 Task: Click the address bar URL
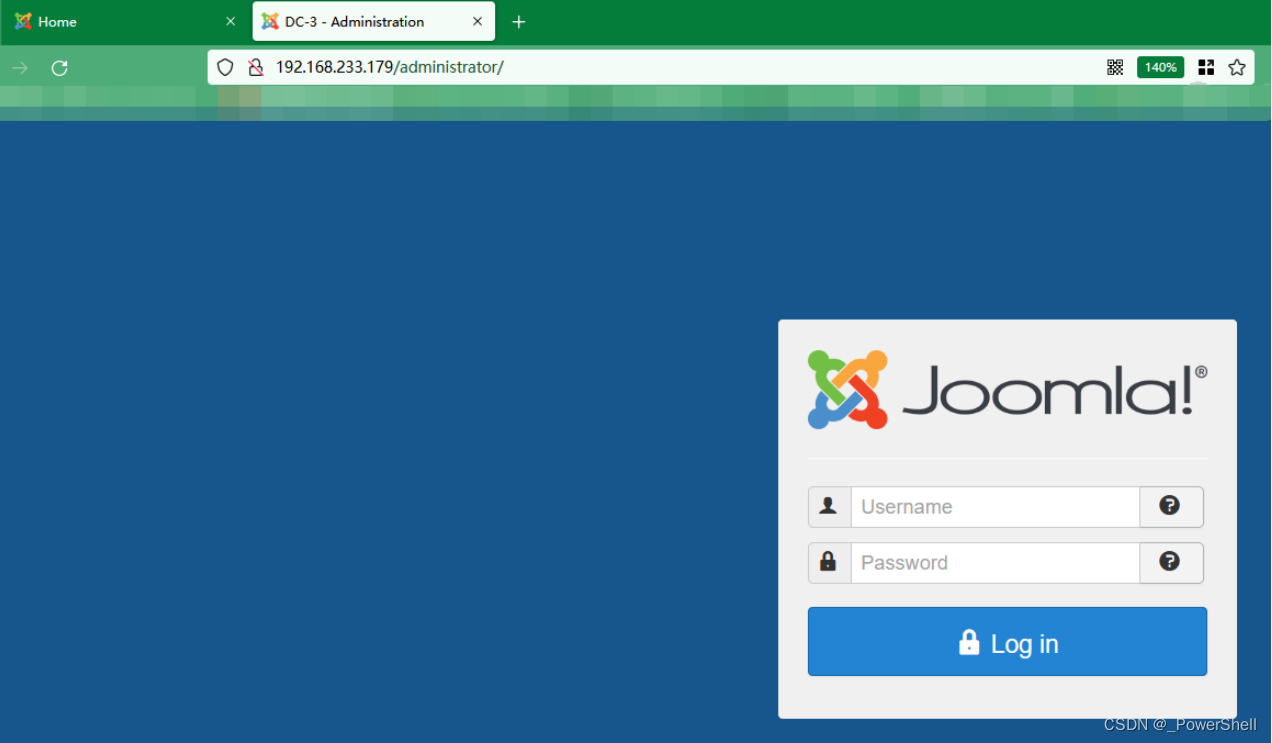(390, 67)
